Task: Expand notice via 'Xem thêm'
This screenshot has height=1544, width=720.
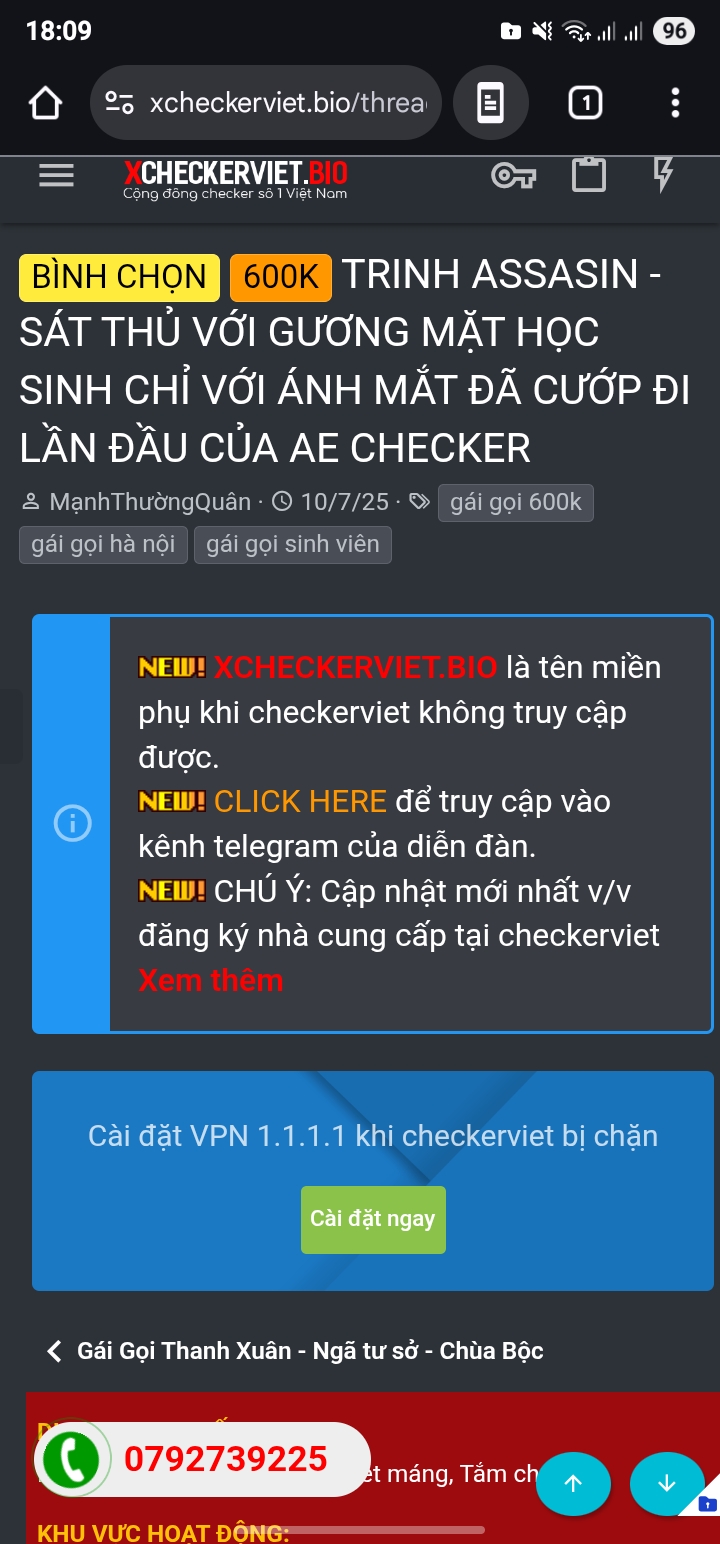Action: pyautogui.click(x=211, y=980)
